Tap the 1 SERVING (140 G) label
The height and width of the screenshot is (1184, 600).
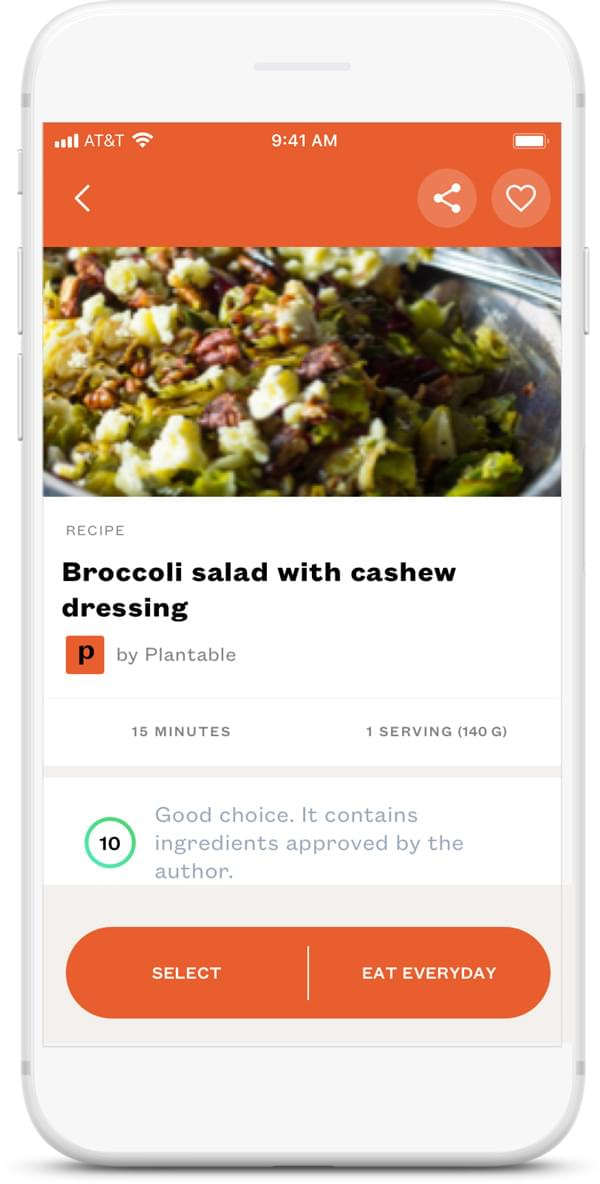pos(436,732)
